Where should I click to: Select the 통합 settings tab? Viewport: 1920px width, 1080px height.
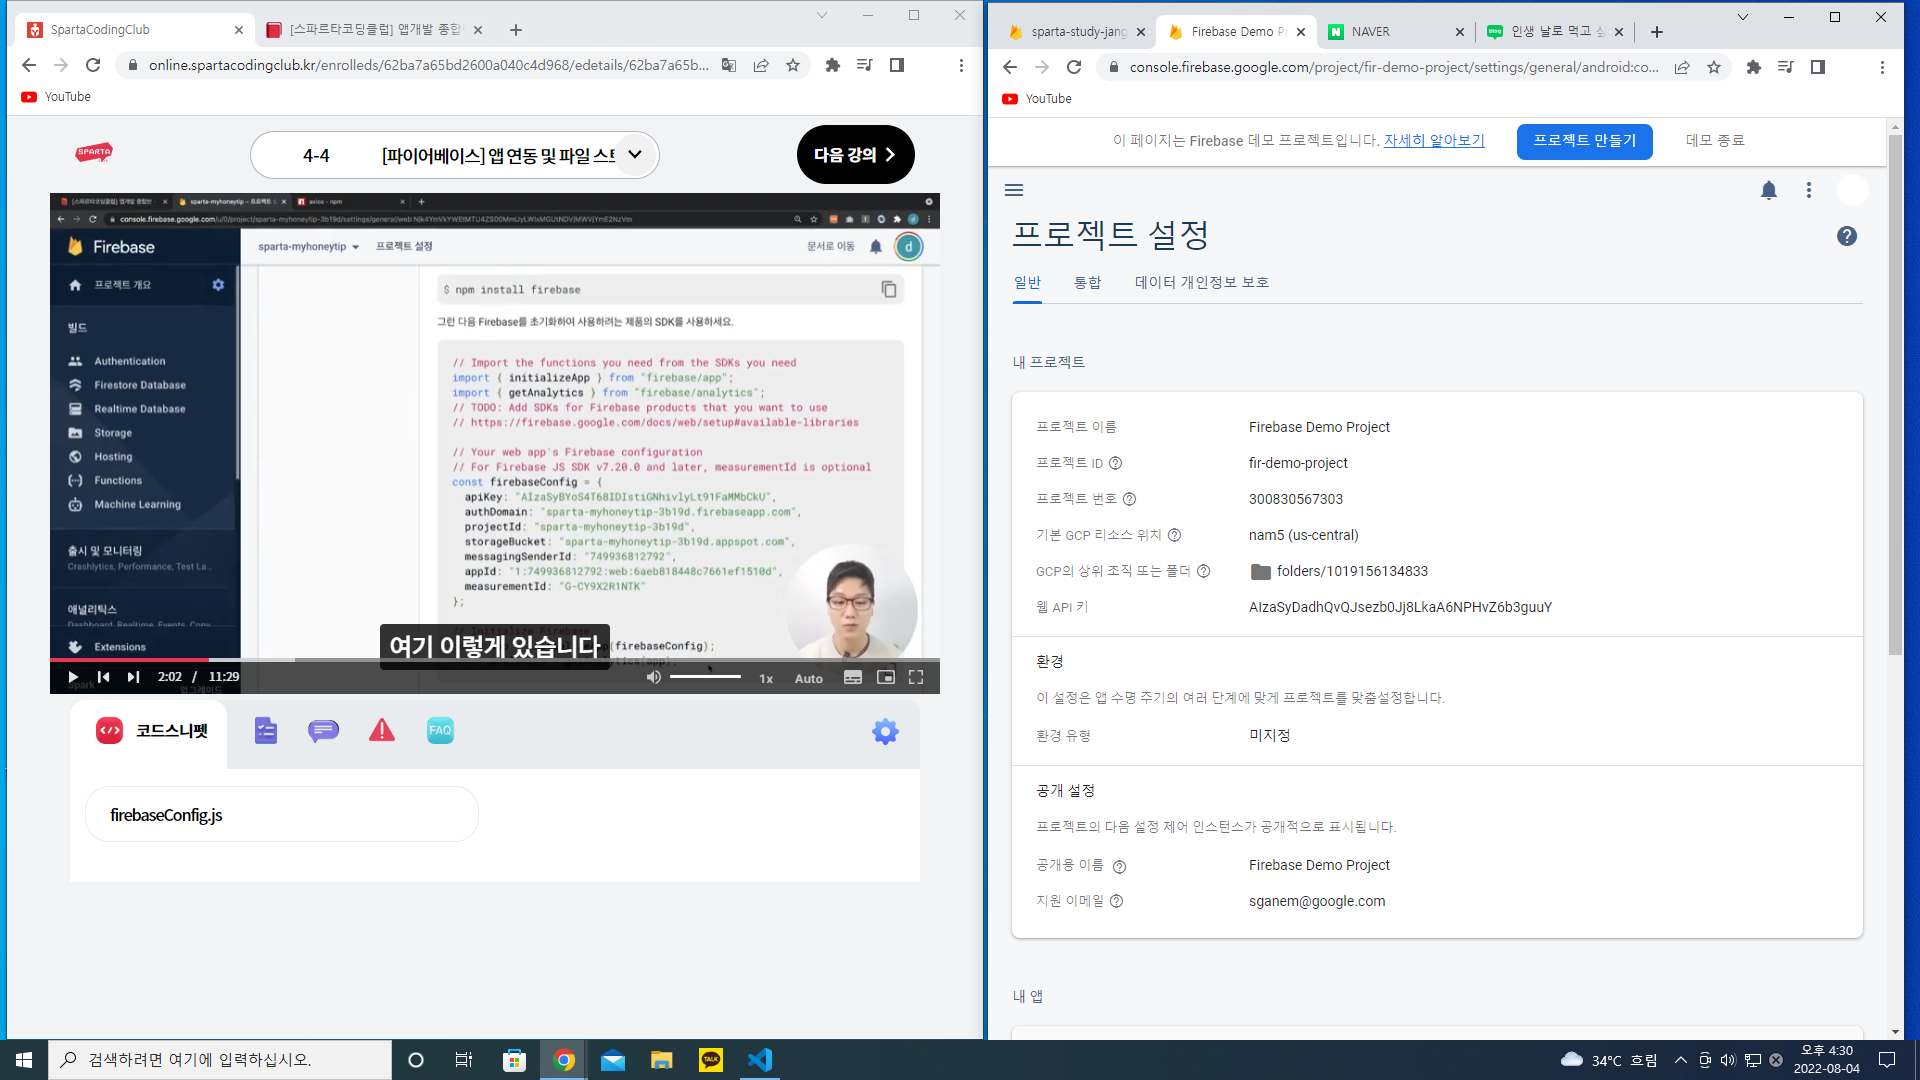[x=1088, y=283]
